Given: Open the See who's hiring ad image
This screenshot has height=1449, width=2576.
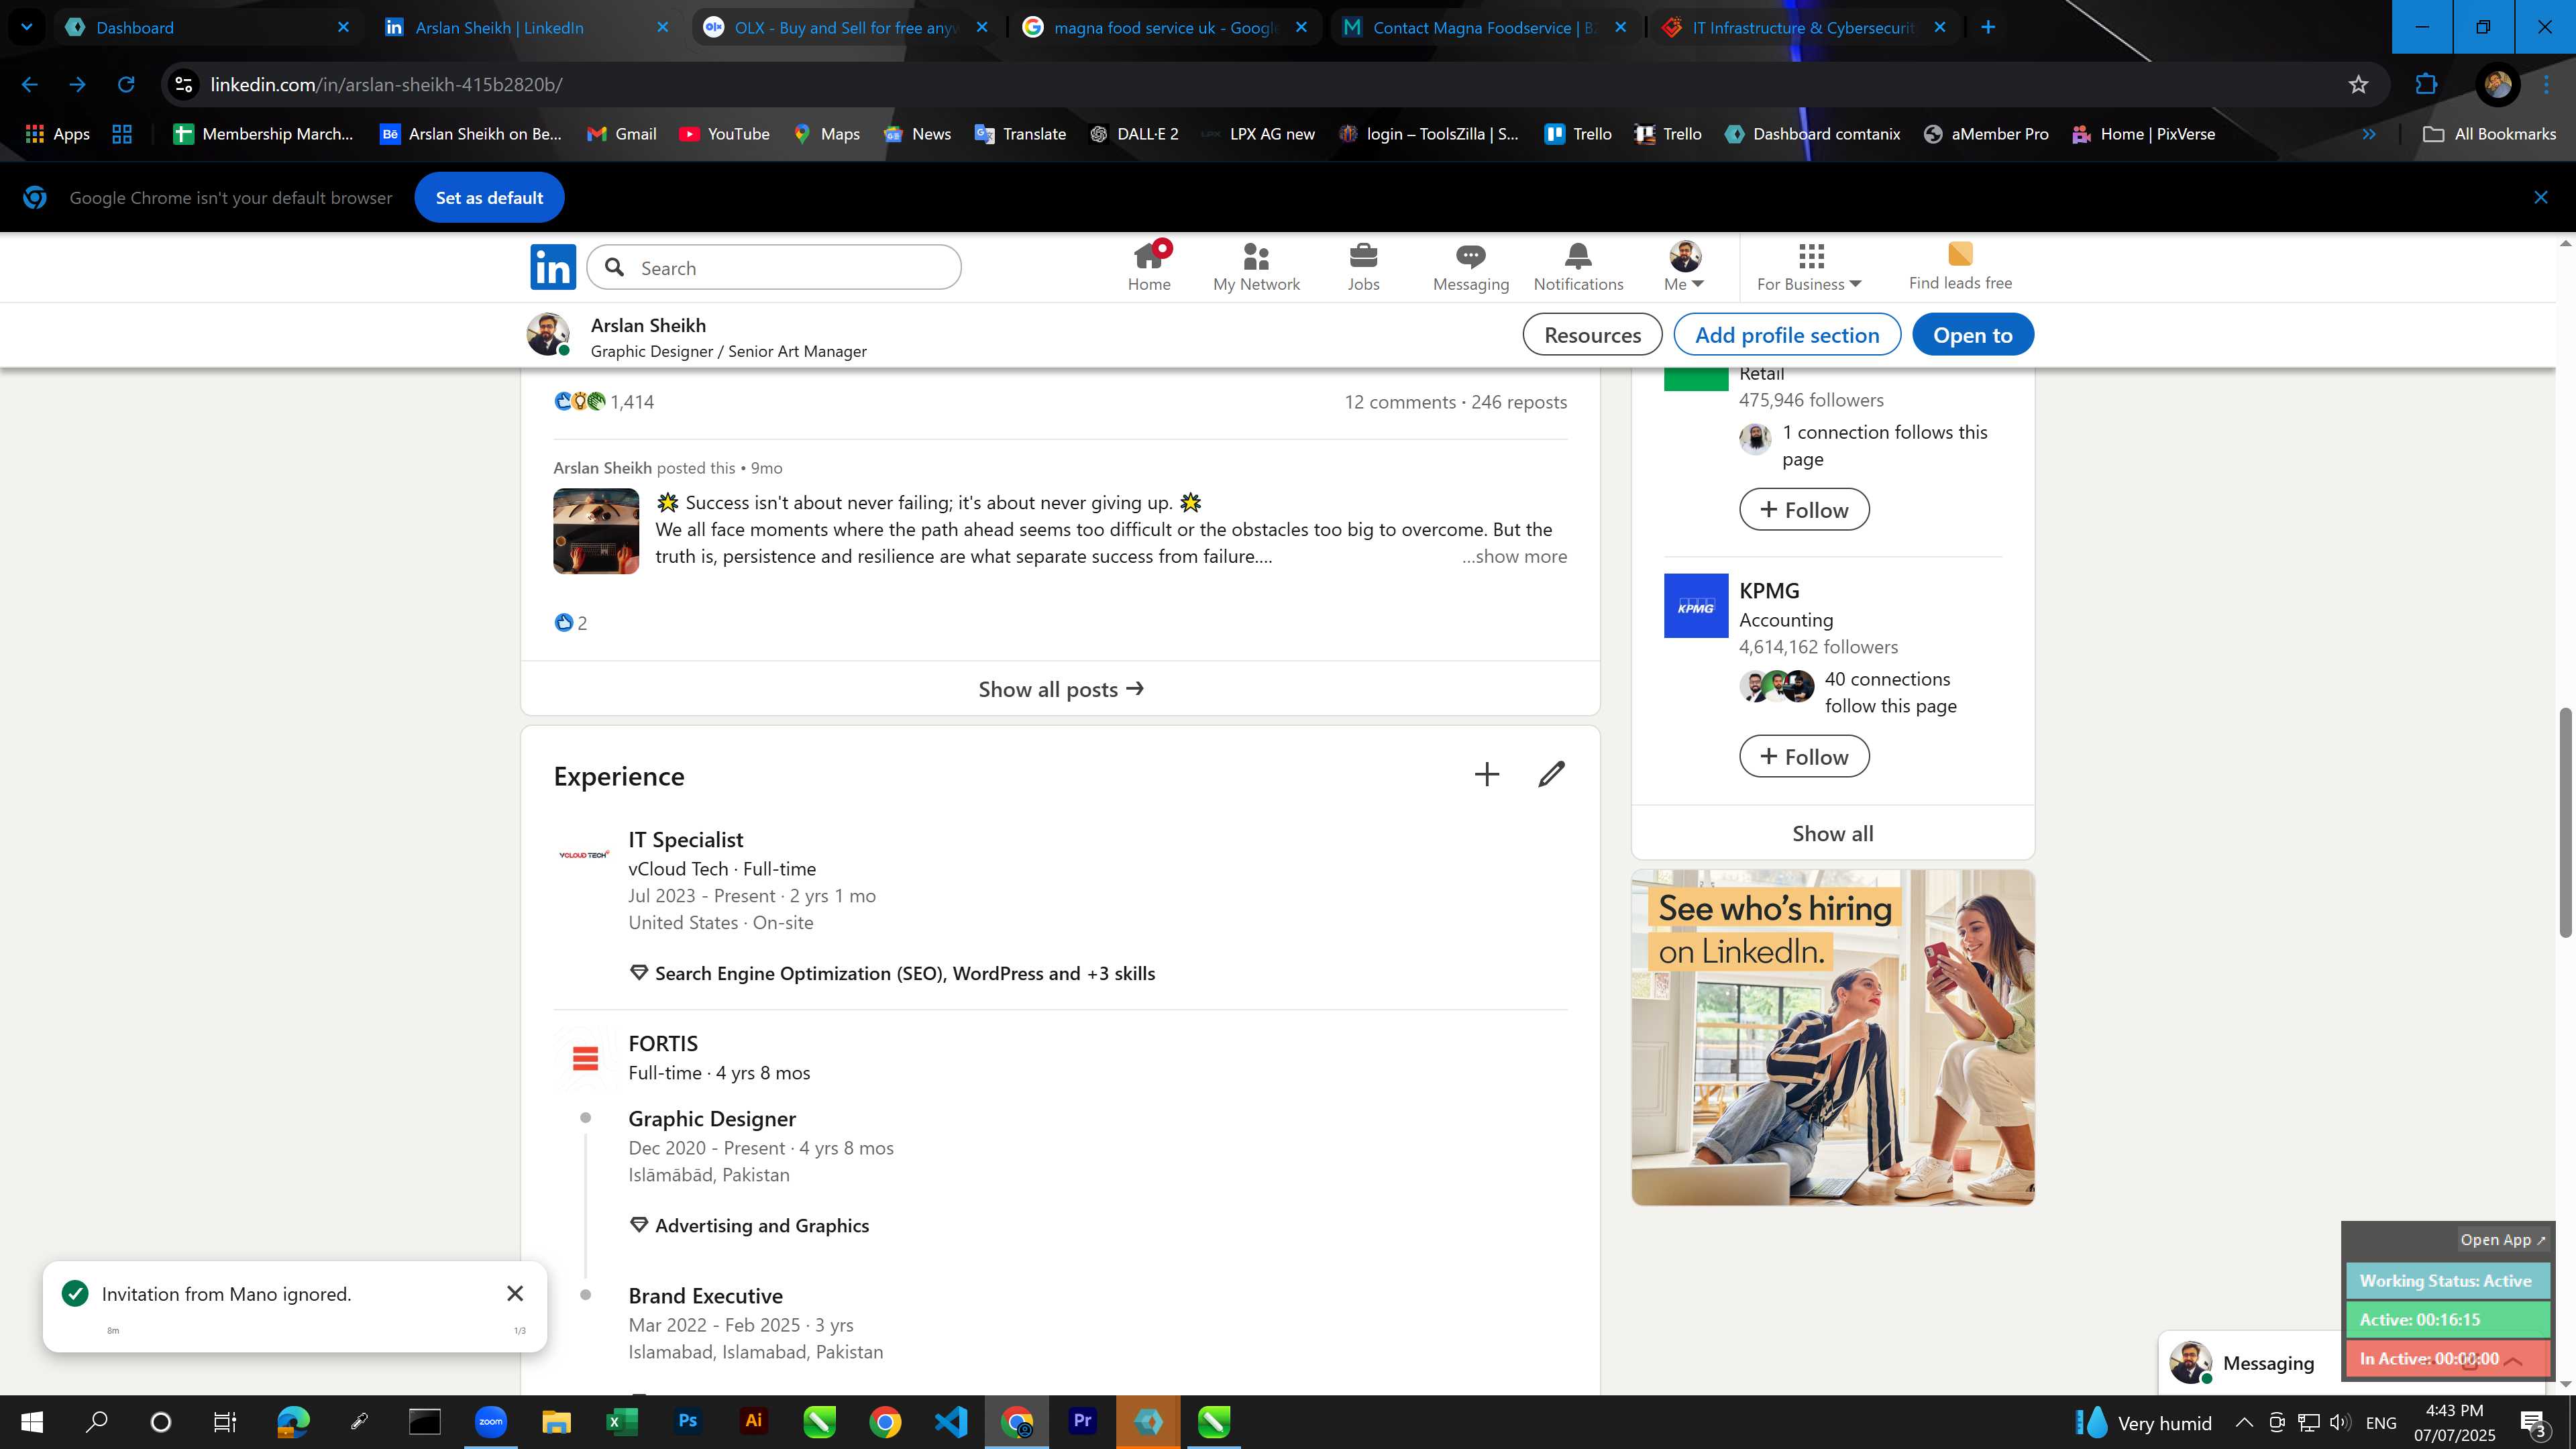Looking at the screenshot, I should coord(1832,1037).
